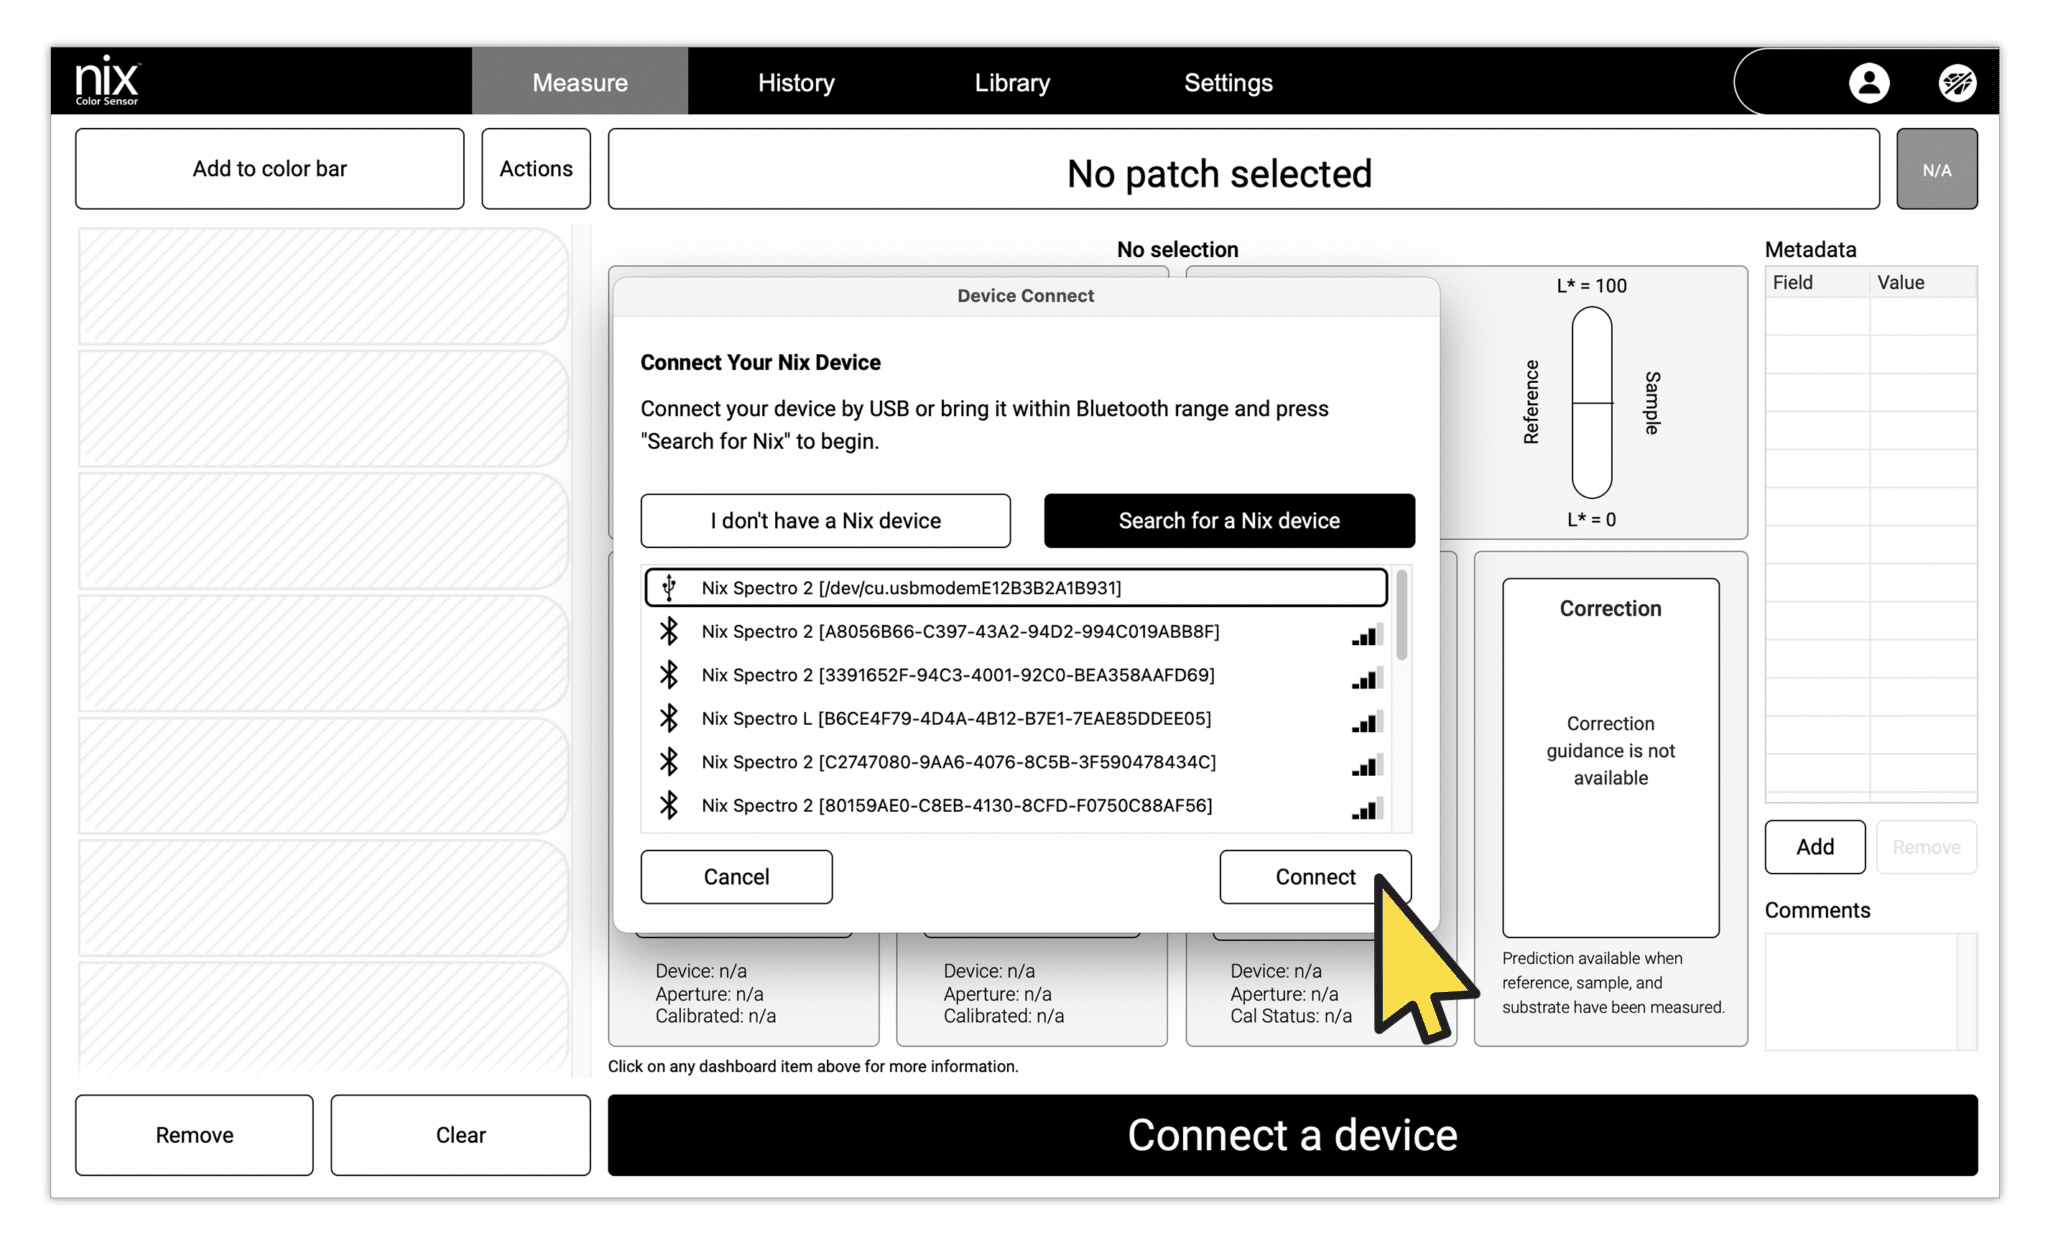Click the globe icon in the top right corner
The image size is (2048, 1250).
1957,81
